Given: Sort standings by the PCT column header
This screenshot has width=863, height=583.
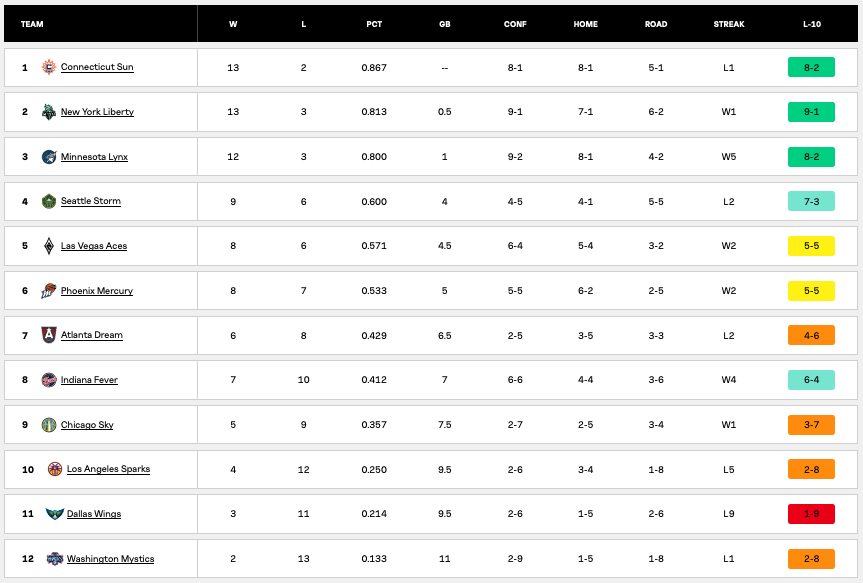Looking at the screenshot, I should (374, 24).
